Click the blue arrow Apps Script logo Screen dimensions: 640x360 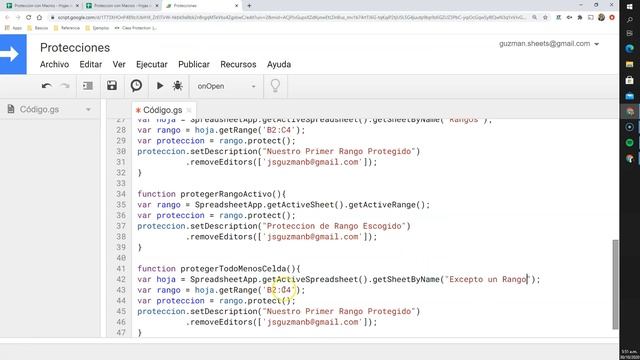click(x=13, y=54)
